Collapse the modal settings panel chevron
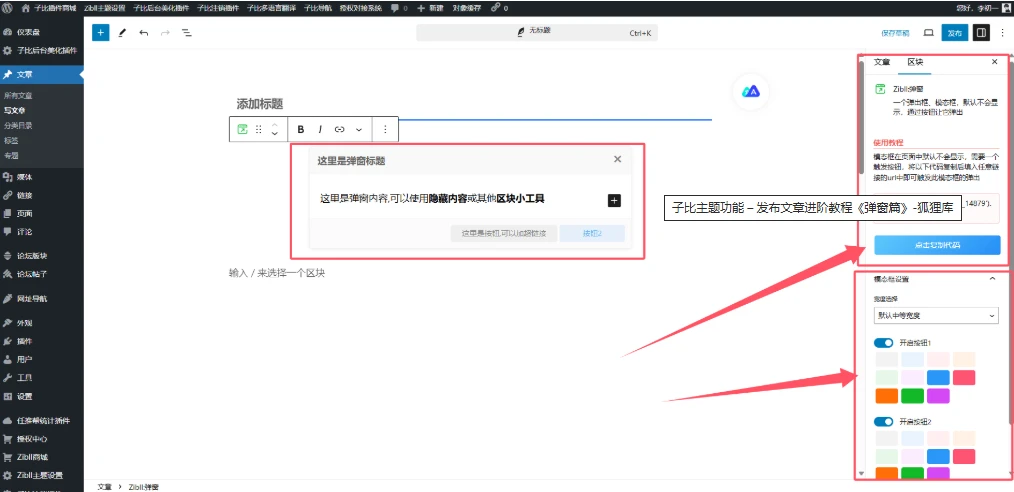 [x=992, y=279]
